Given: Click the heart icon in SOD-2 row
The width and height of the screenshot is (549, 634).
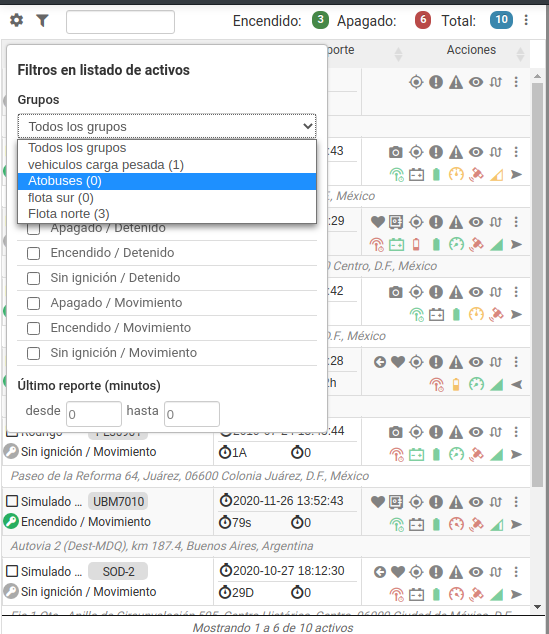Looking at the screenshot, I should 398,572.
